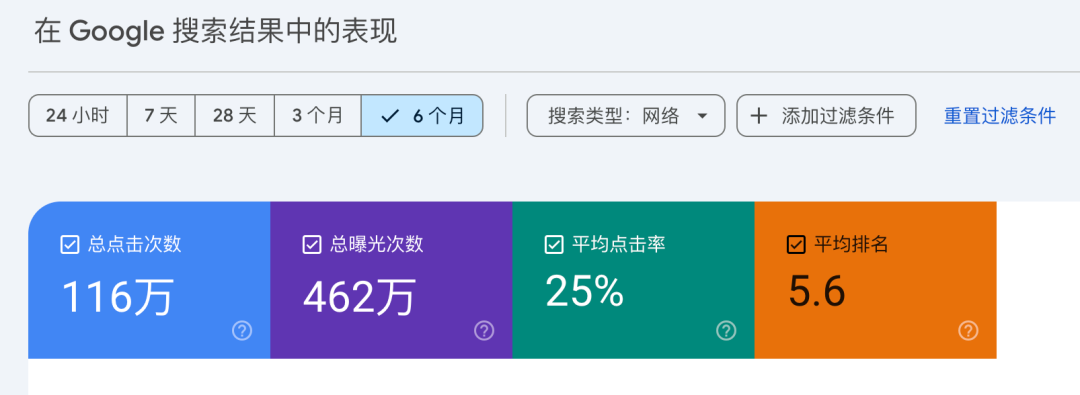Uncheck the 总点击次数 checkbox
1080x395 pixels.
click(70, 245)
